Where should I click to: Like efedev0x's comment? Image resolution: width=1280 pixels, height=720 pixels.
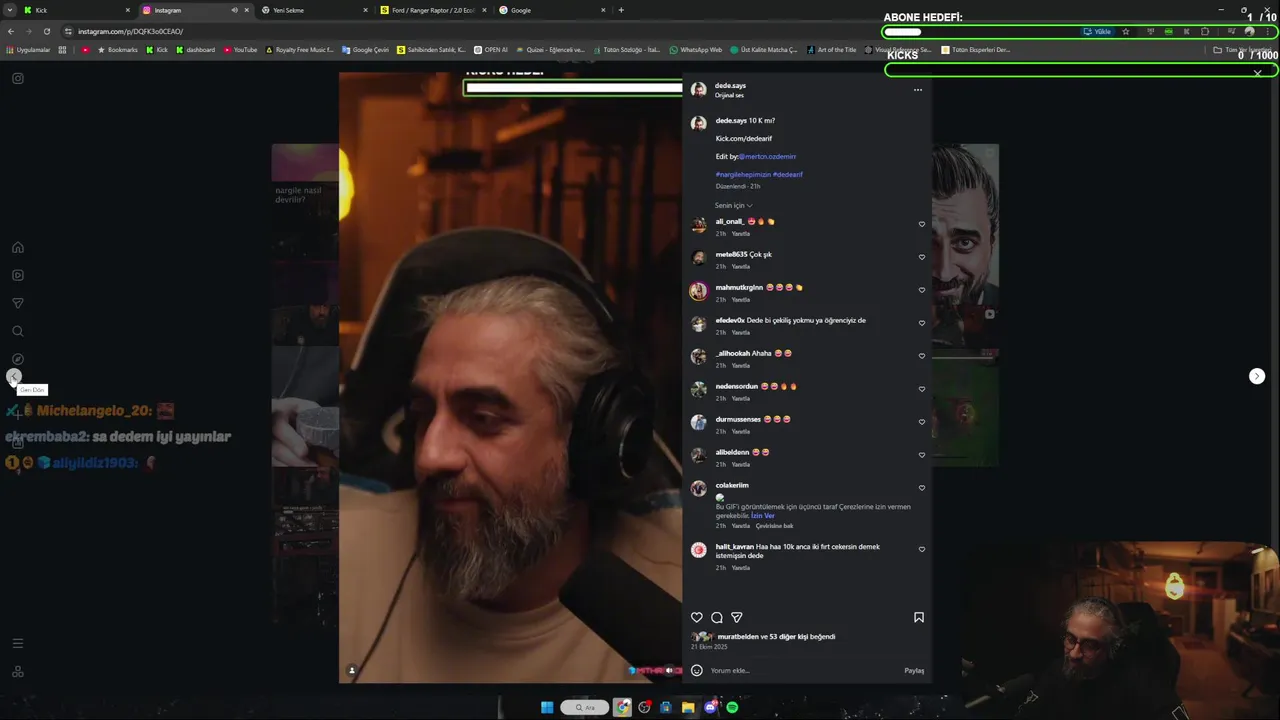pos(922,323)
